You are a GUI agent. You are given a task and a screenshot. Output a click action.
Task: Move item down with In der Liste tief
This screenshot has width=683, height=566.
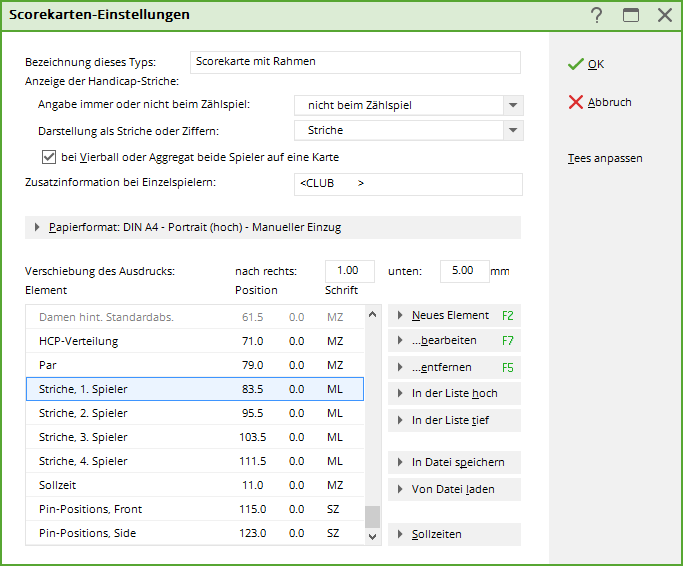(453, 420)
